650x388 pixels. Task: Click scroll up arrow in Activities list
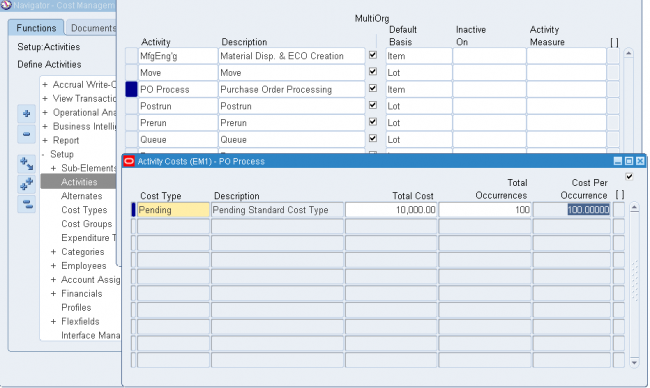(x=628, y=53)
